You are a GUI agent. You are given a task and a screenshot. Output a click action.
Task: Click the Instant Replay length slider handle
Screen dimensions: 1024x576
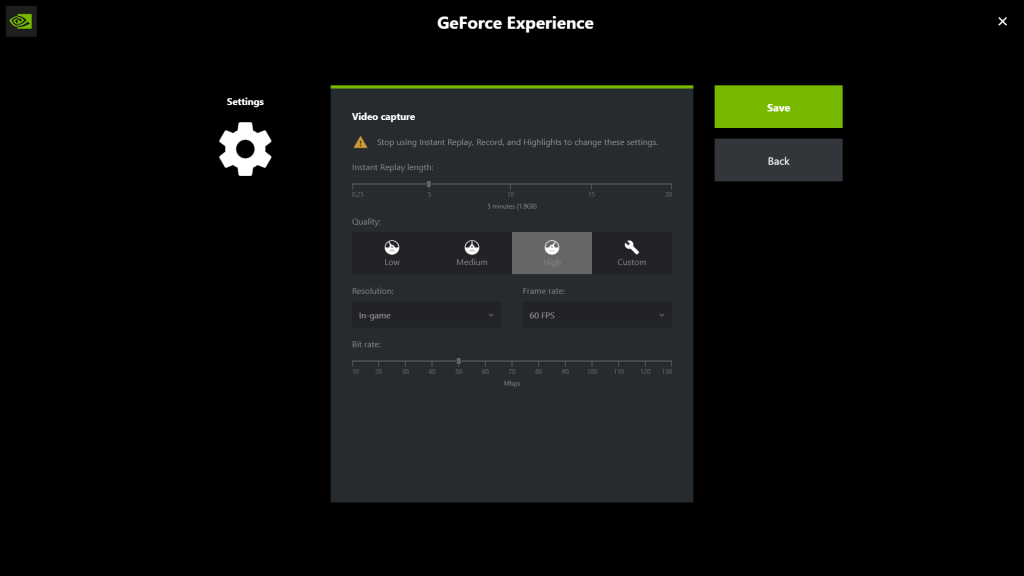click(x=429, y=184)
